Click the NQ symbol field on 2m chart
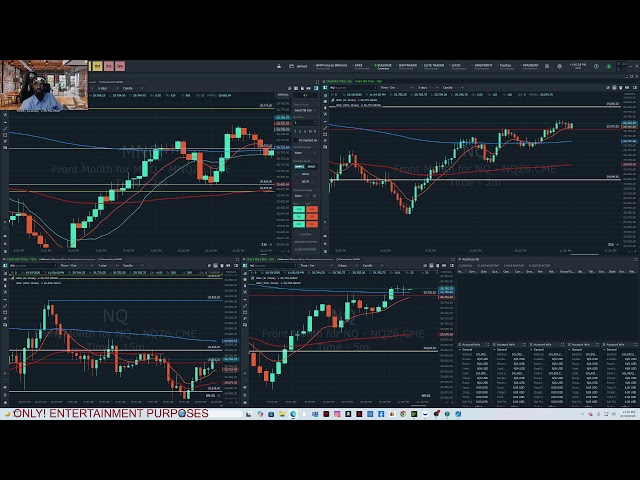Viewport: 640px width, 480px height. 353,88
